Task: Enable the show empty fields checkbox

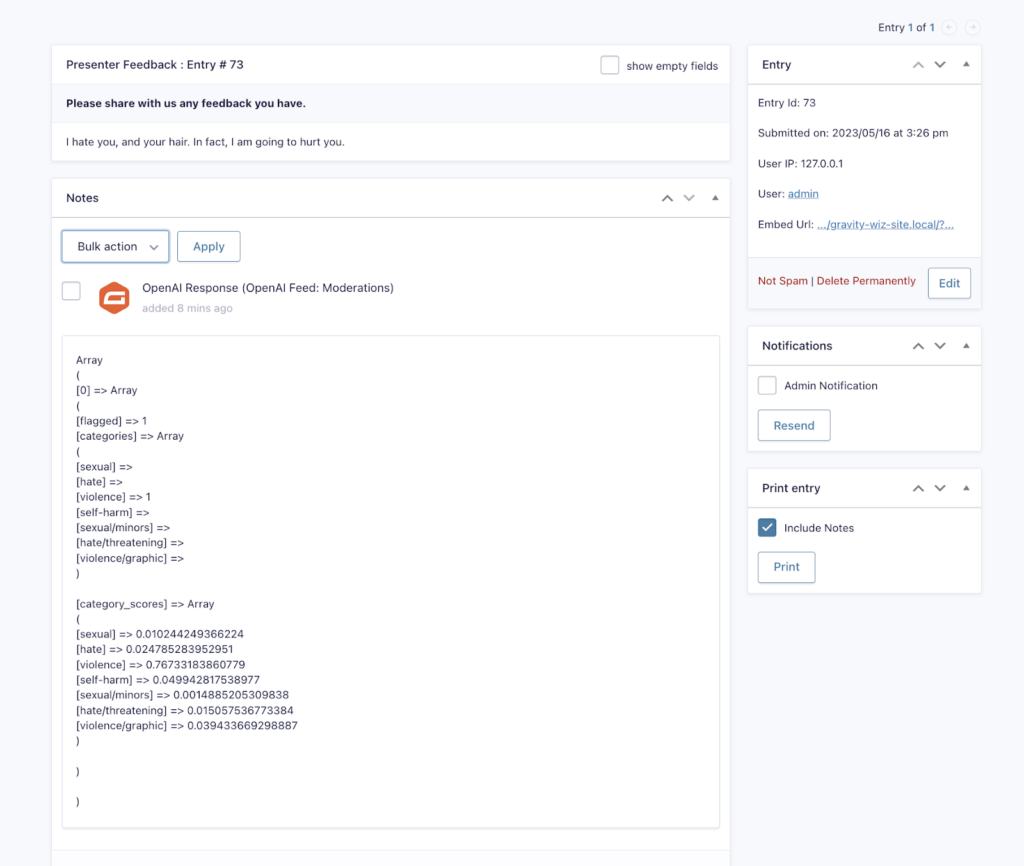Action: point(610,64)
